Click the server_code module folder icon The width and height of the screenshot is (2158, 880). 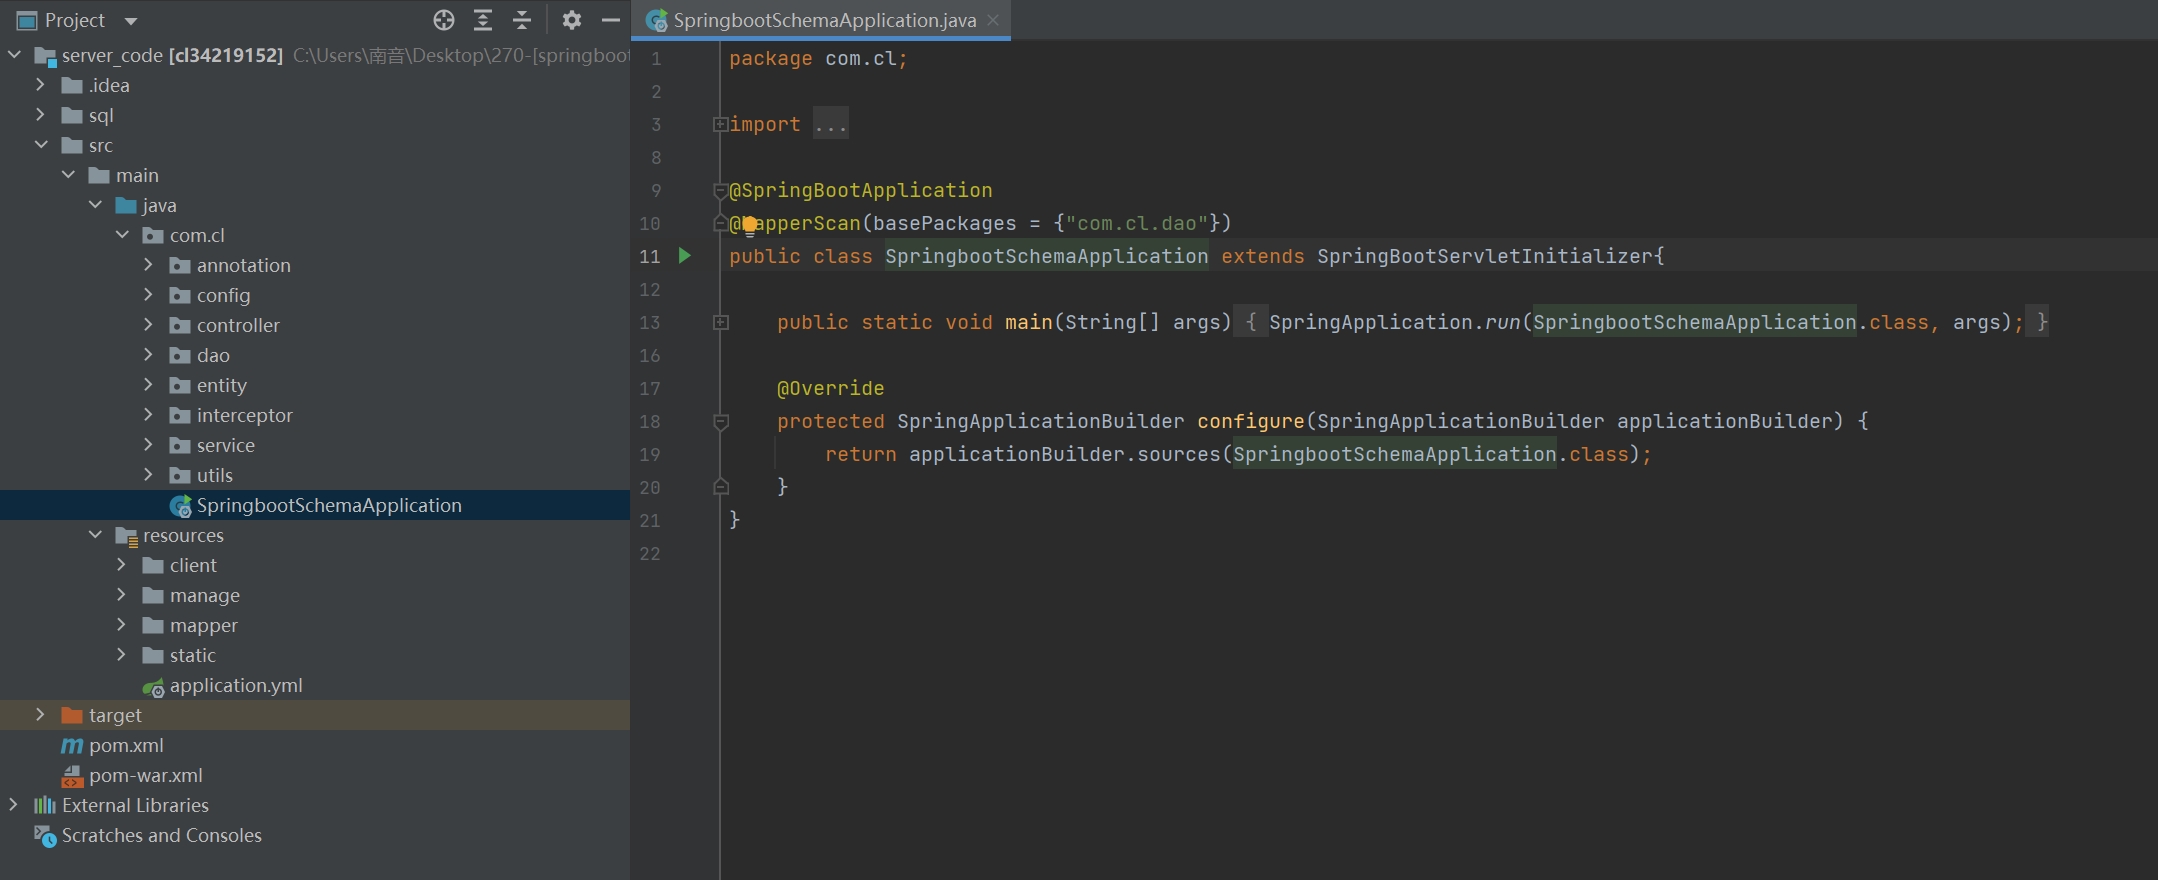pyautogui.click(x=46, y=56)
